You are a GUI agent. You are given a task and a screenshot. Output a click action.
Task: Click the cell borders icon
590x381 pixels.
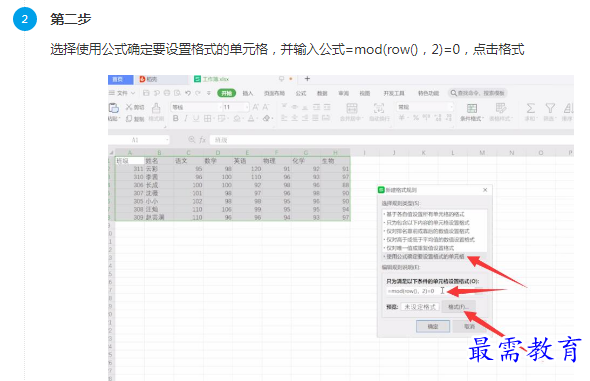[207, 118]
